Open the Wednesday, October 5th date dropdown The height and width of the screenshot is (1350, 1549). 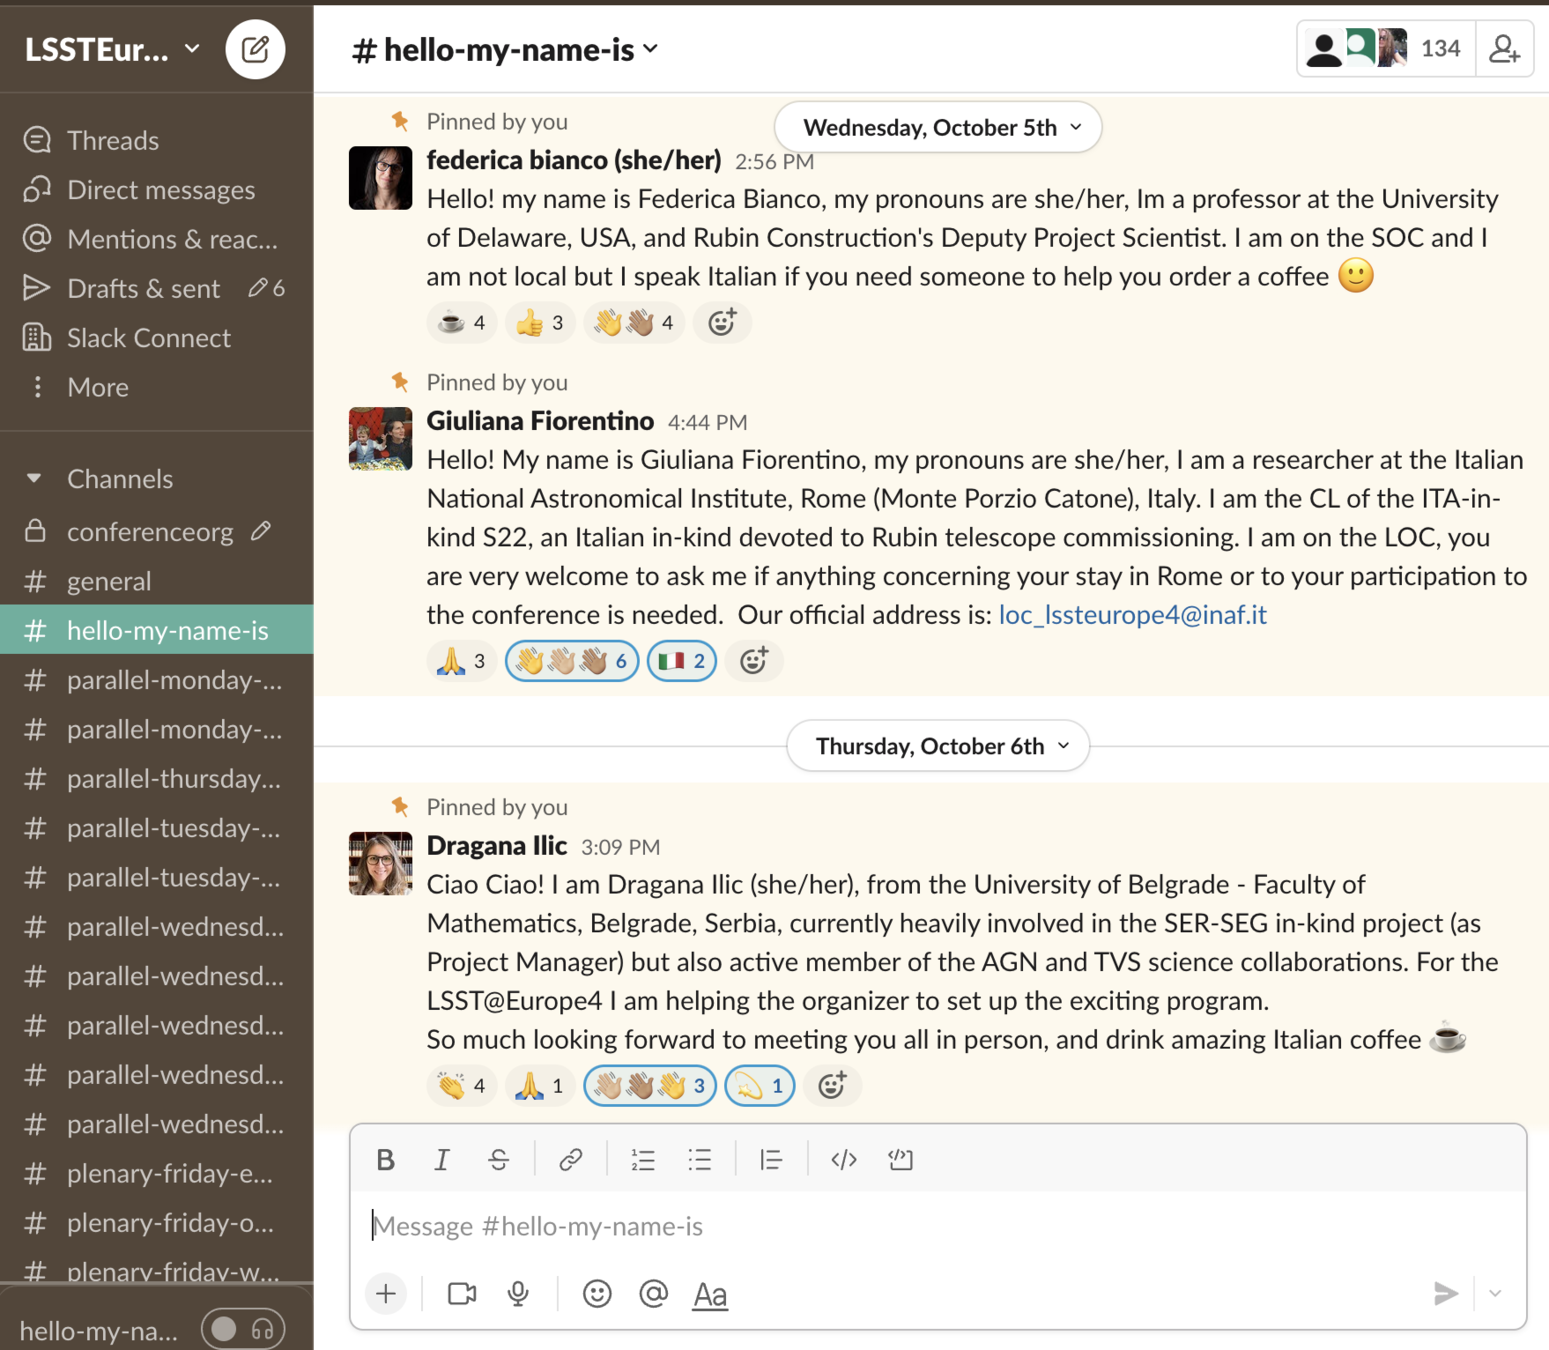[x=938, y=127]
